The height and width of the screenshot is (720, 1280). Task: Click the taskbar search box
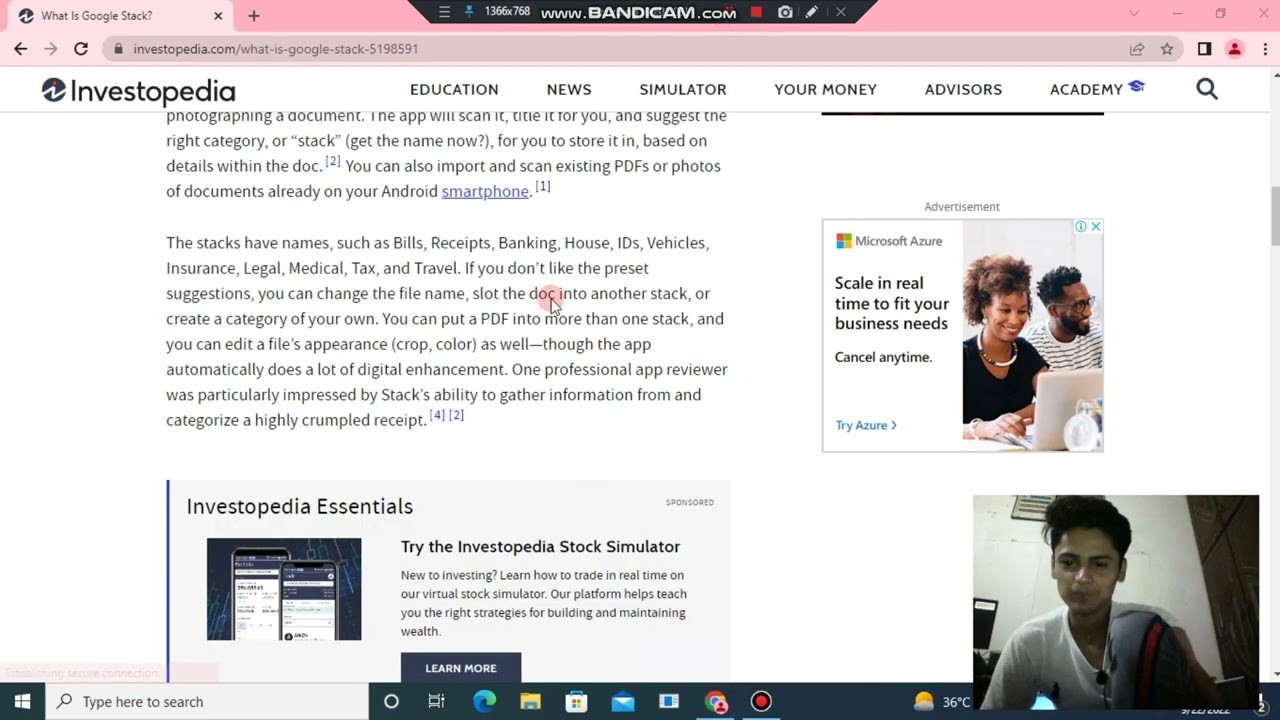[207, 701]
